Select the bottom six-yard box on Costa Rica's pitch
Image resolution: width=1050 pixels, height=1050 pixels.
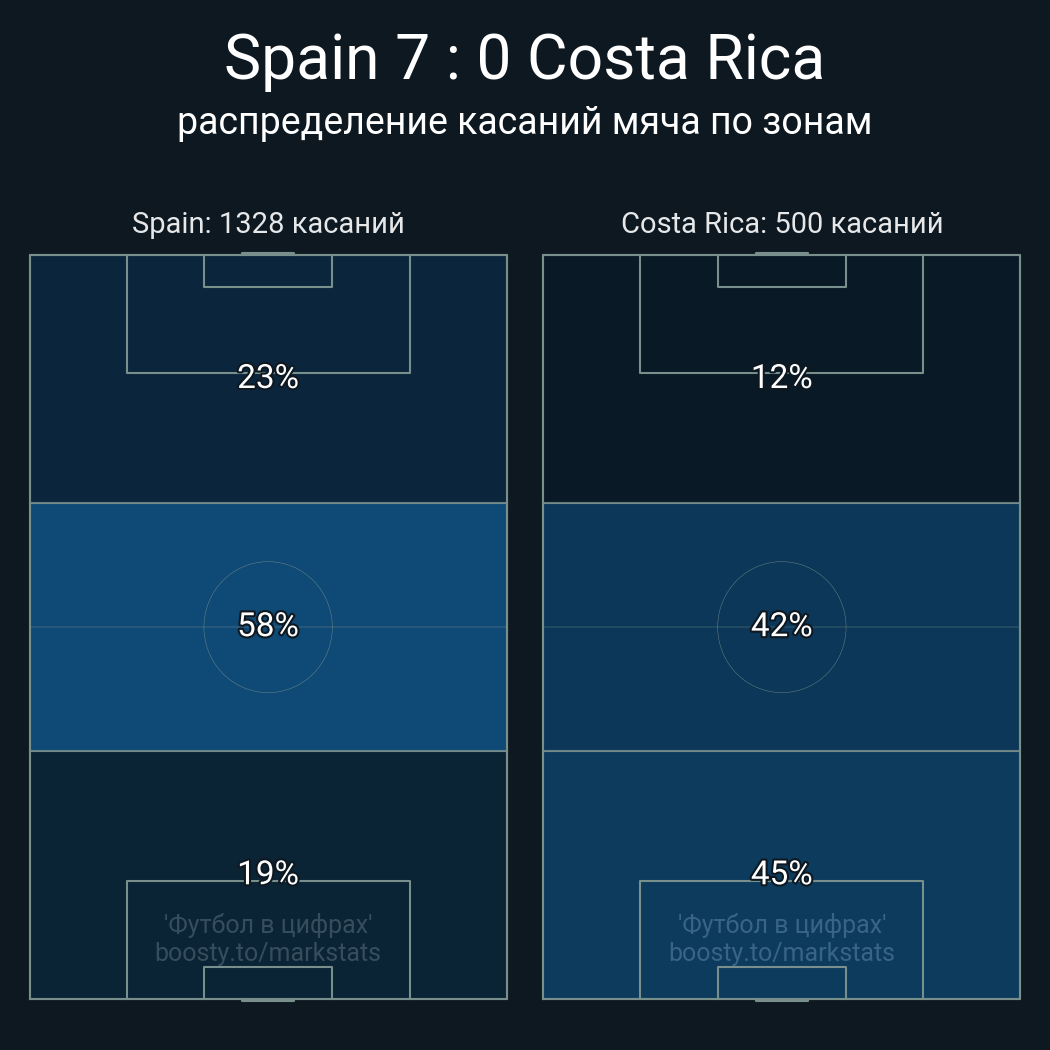[x=782, y=983]
